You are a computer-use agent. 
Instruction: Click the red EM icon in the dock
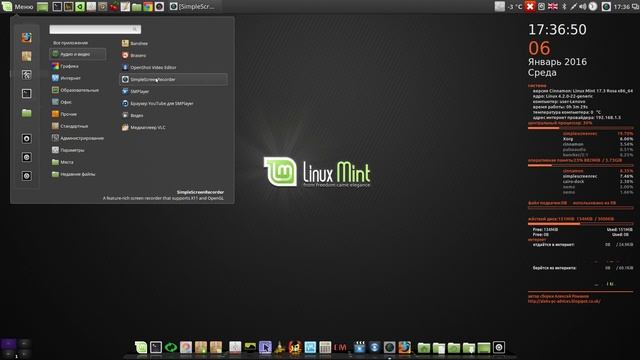[x=340, y=347]
